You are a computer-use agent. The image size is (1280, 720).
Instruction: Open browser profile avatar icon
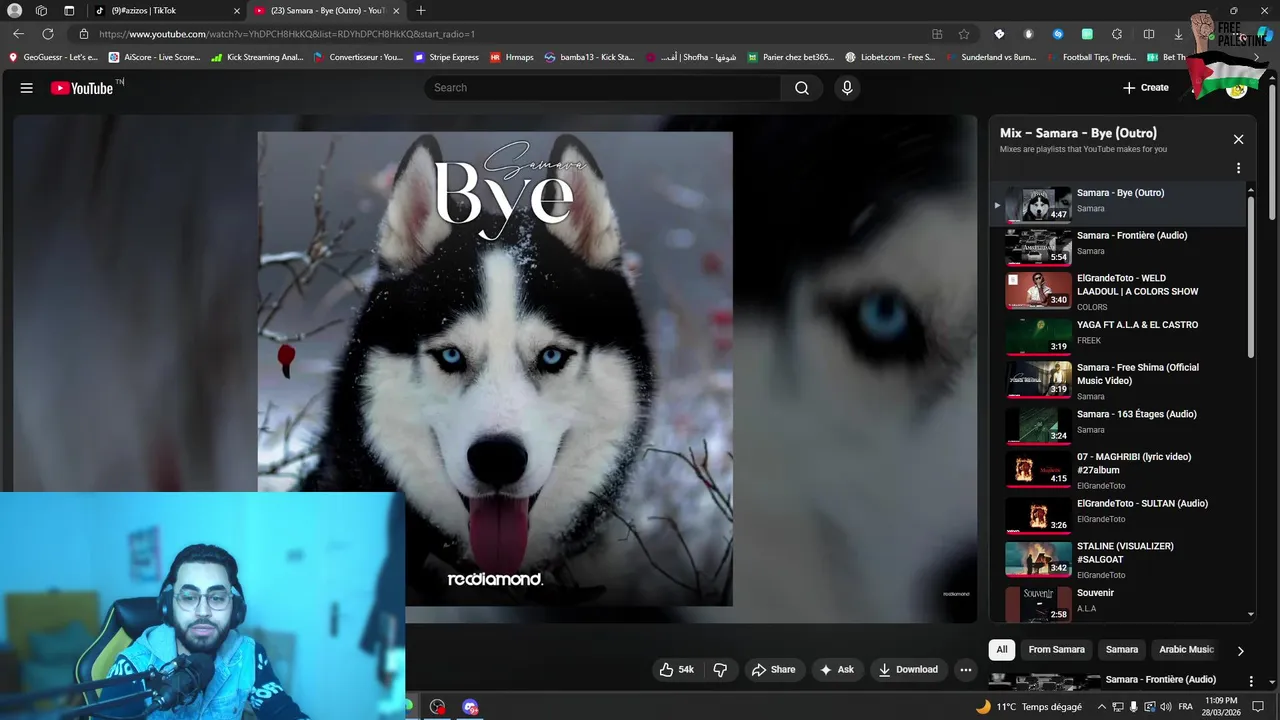pyautogui.click(x=14, y=11)
